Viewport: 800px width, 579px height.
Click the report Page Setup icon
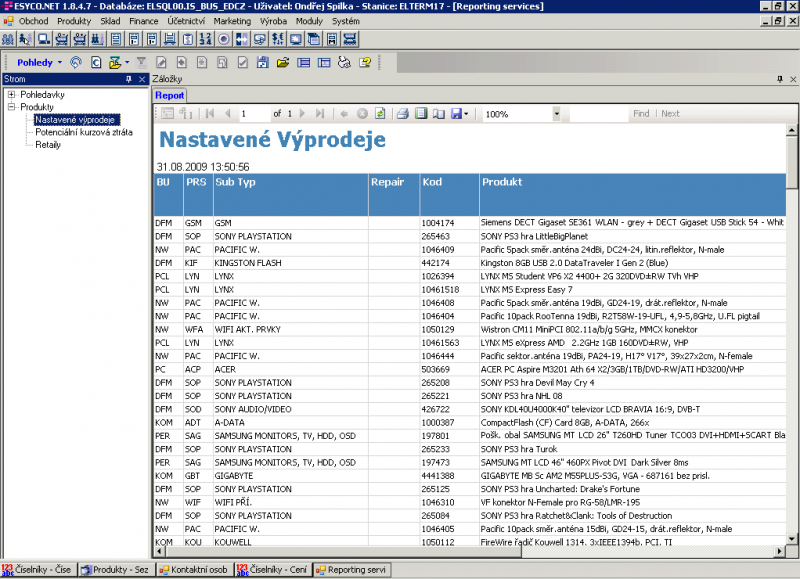click(438, 114)
